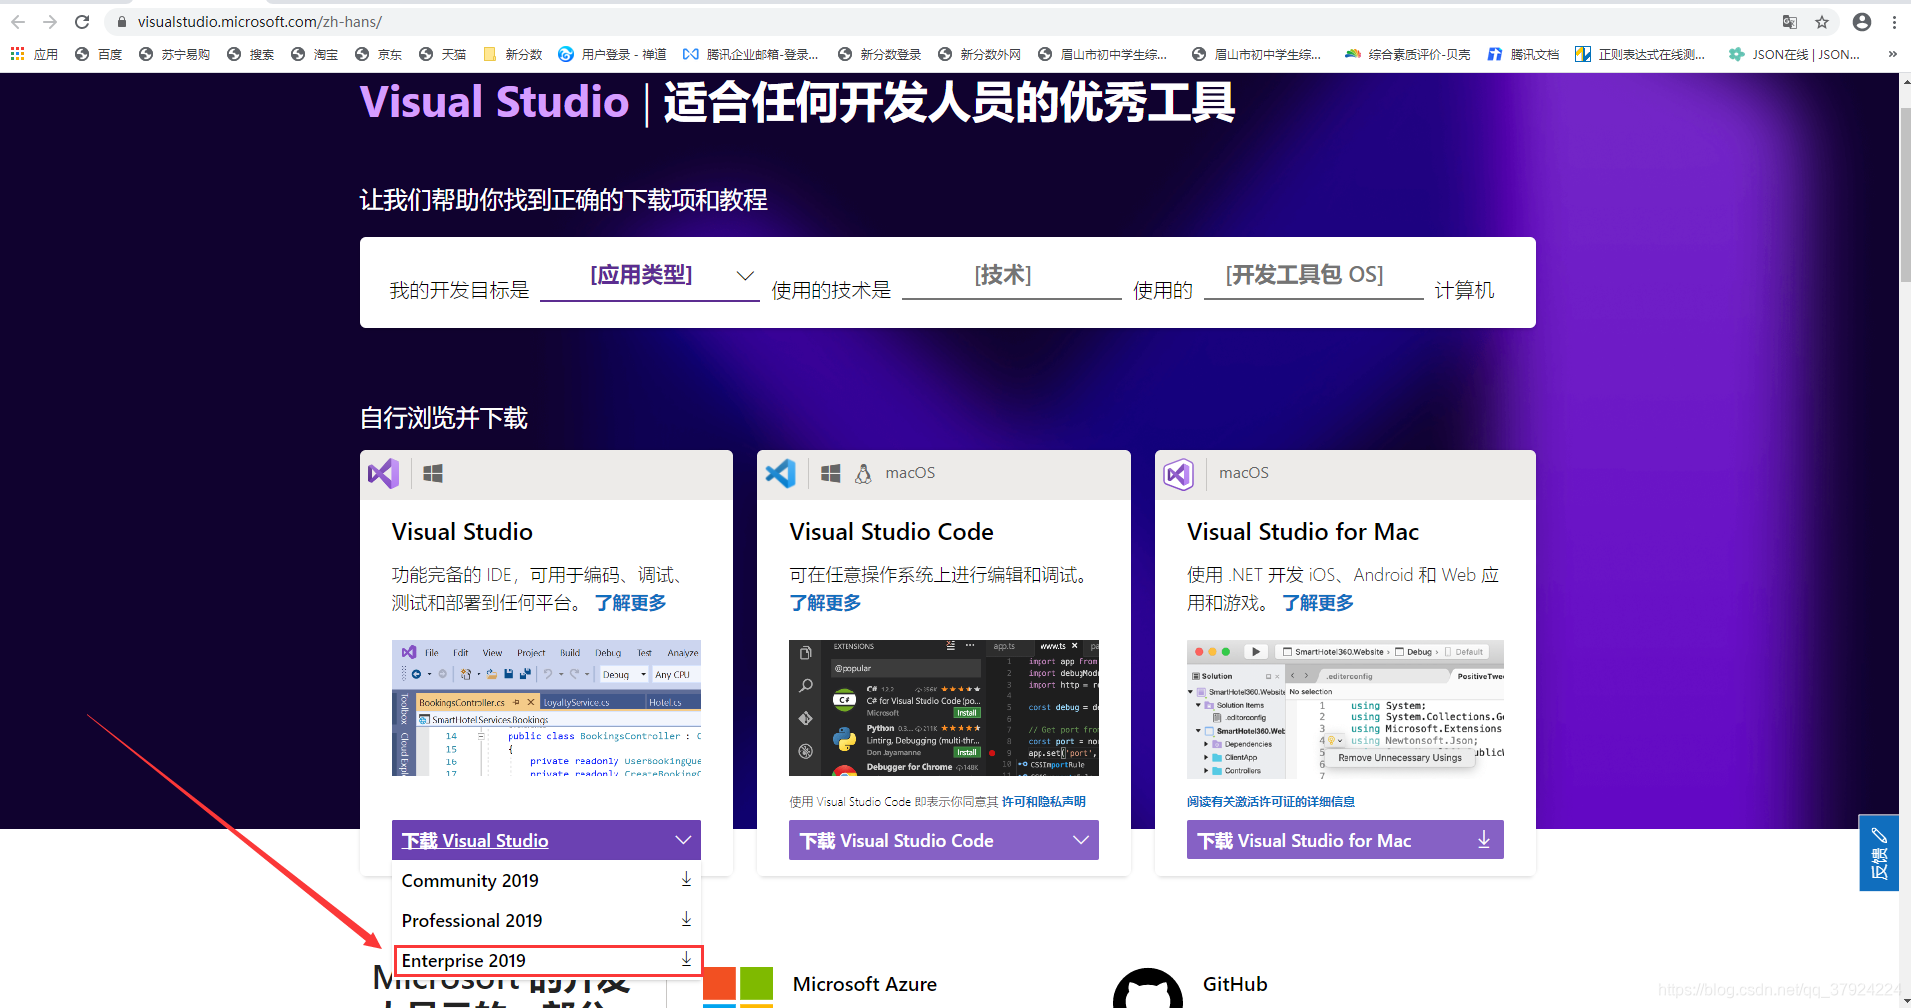Click the Professional 2019 download arrow icon
1911x1008 pixels.
point(686,919)
